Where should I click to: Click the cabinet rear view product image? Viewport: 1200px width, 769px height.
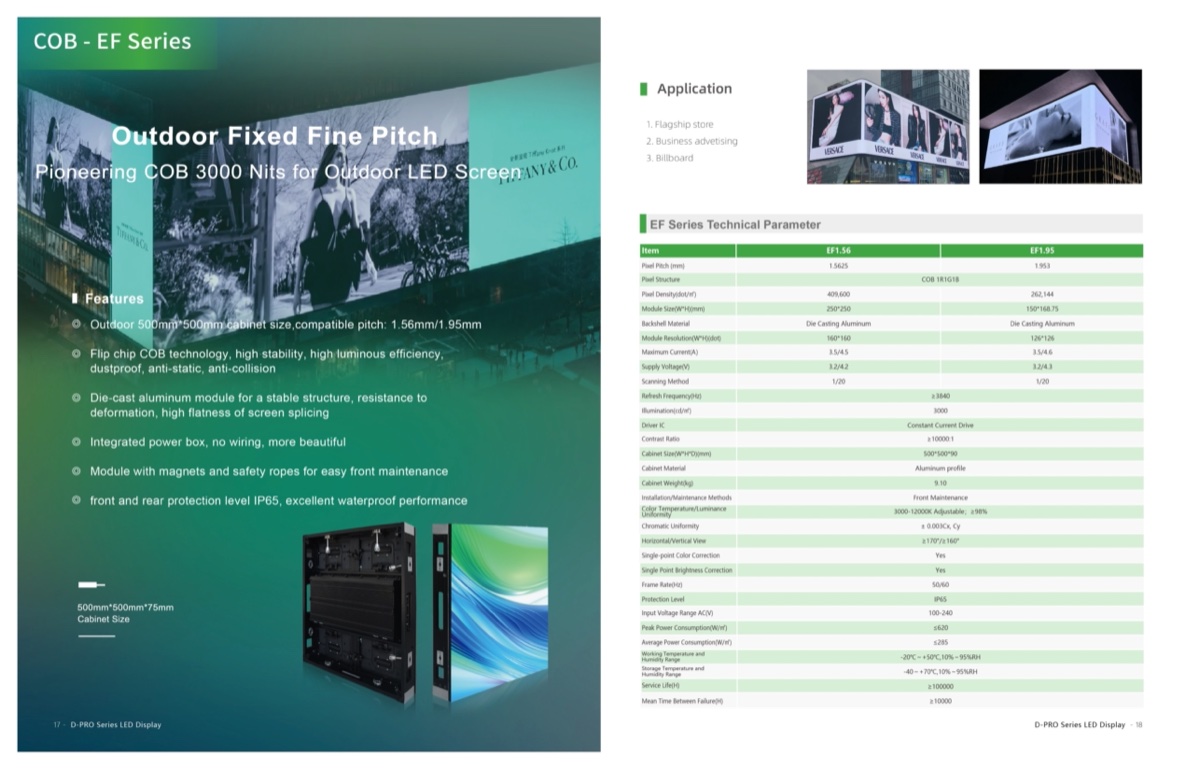(x=358, y=612)
